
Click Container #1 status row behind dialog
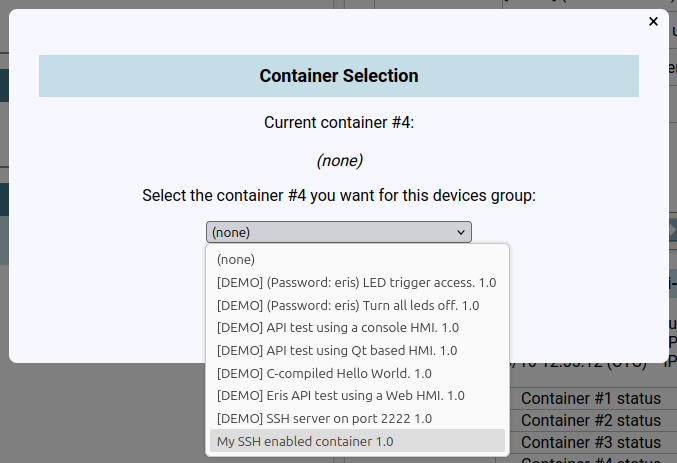[x=591, y=398]
